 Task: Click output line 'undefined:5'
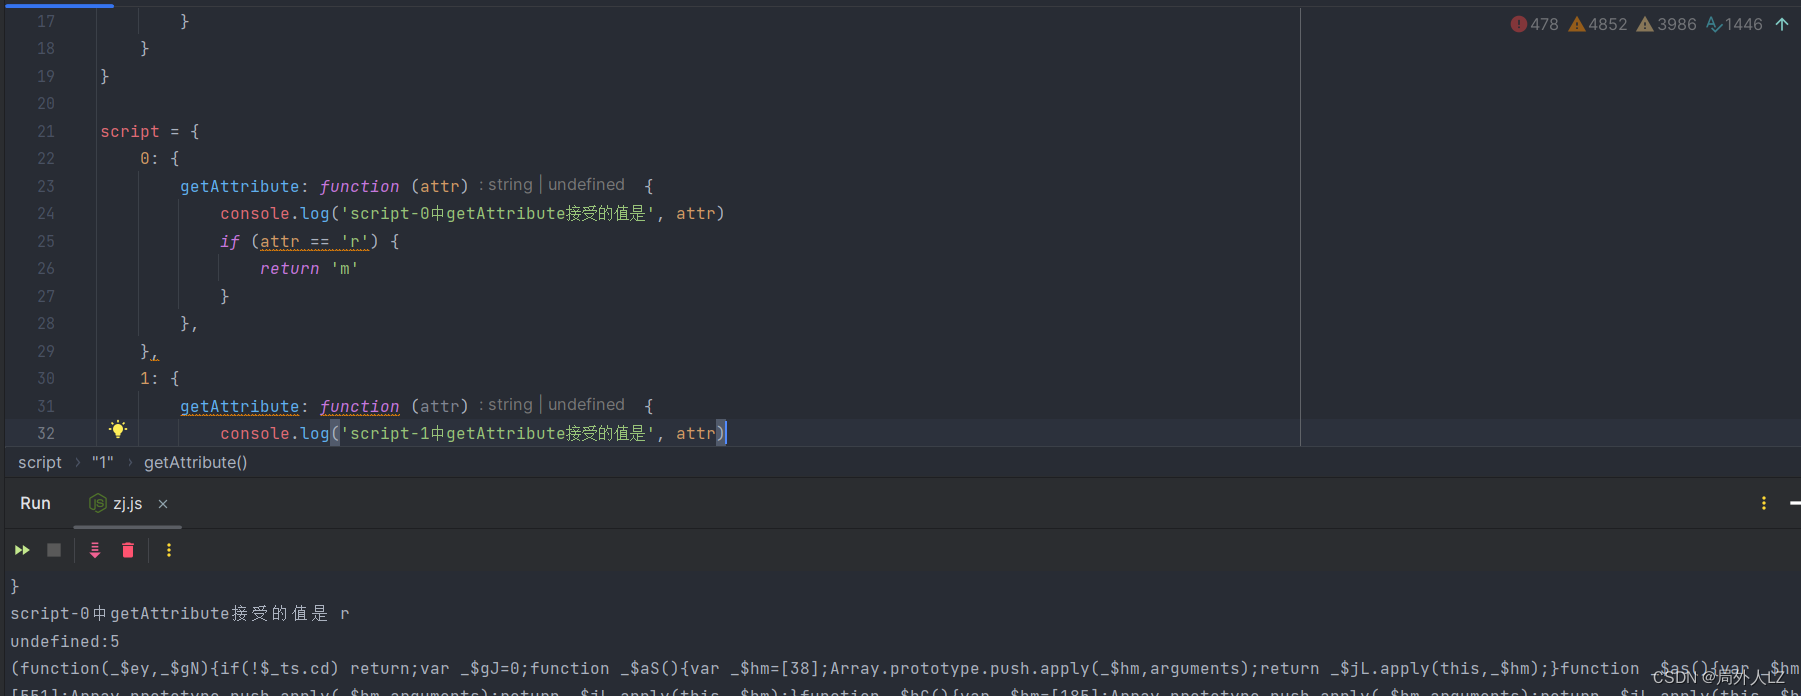click(x=65, y=641)
